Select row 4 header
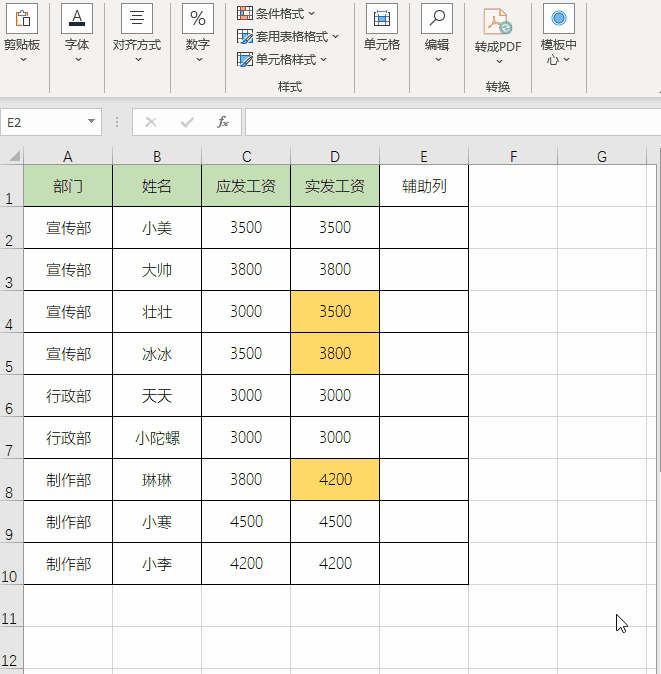Screen dimensions: 661x674 12,312
